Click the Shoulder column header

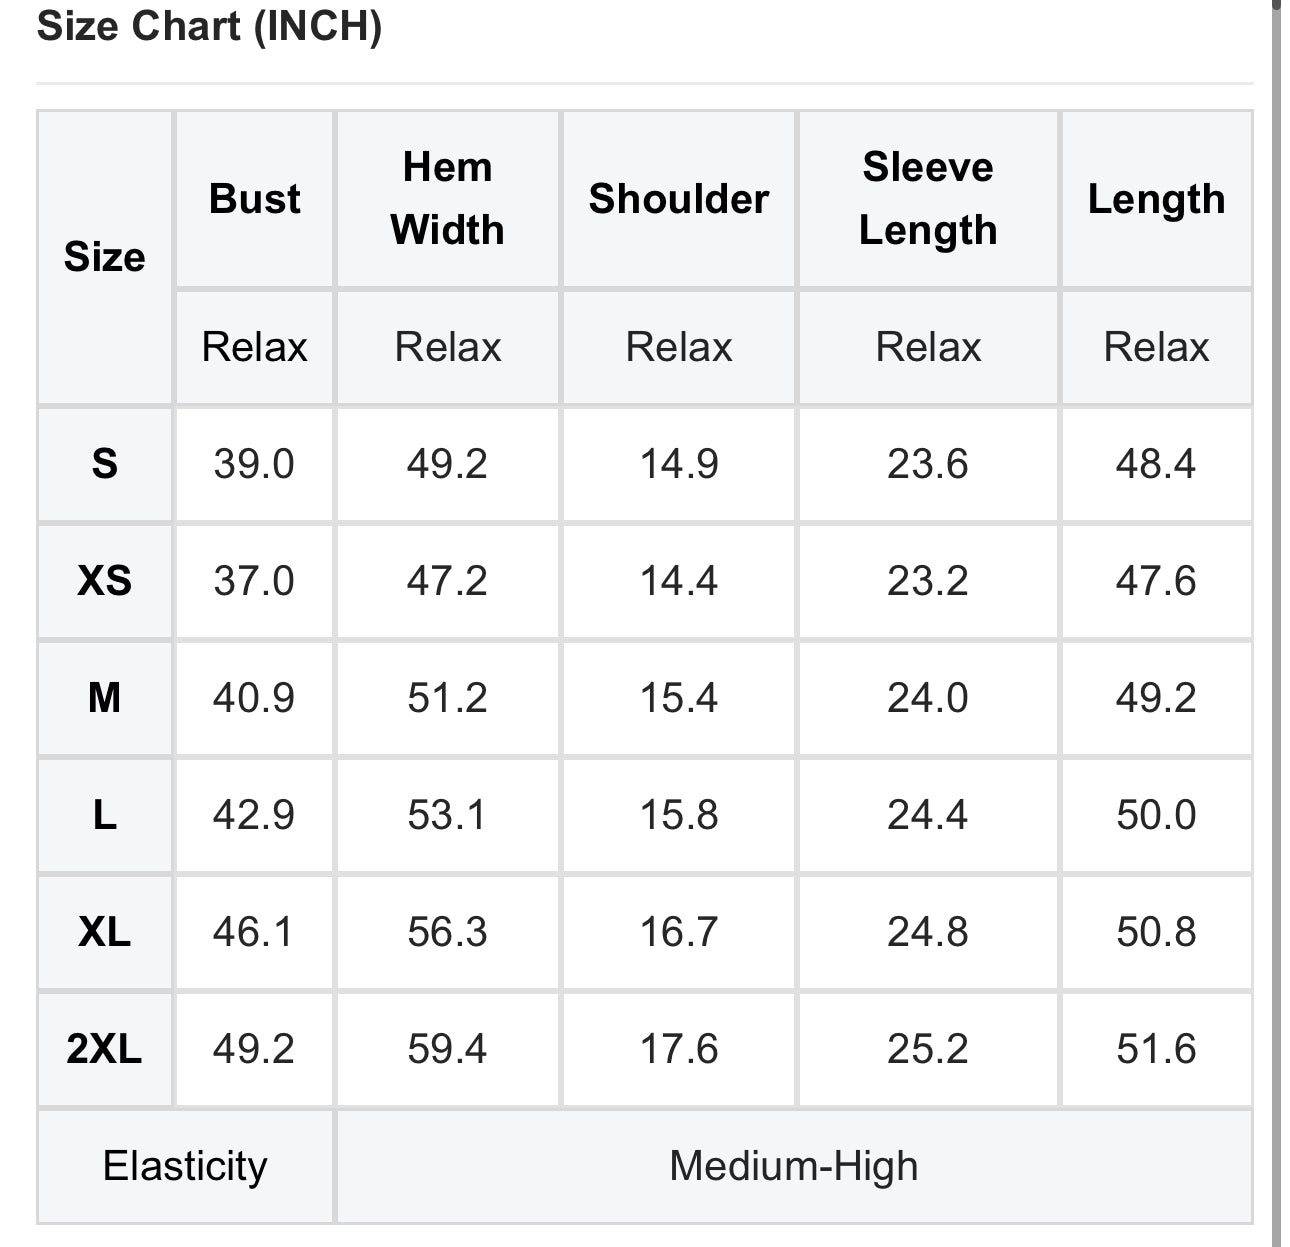[678, 199]
